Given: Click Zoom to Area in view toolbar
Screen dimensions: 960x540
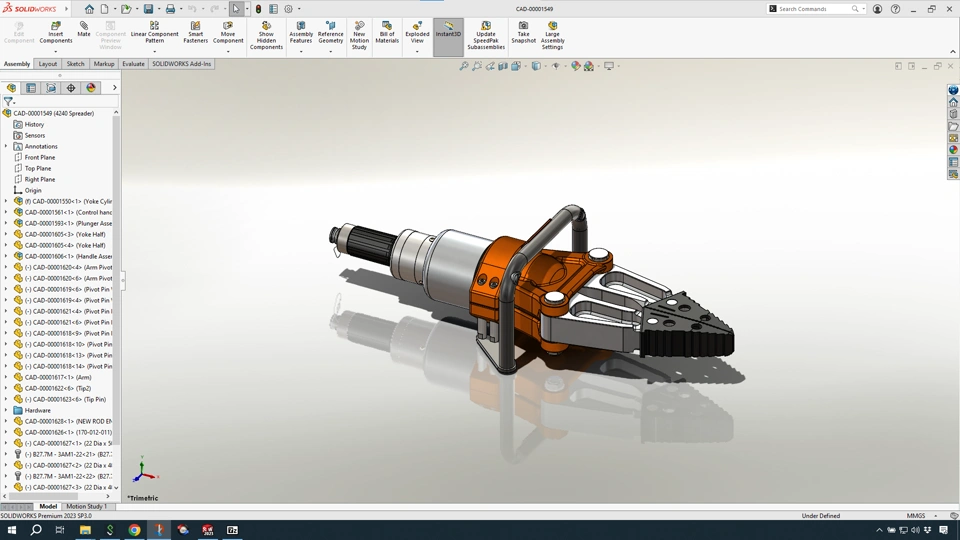Looking at the screenshot, I should pos(477,66).
